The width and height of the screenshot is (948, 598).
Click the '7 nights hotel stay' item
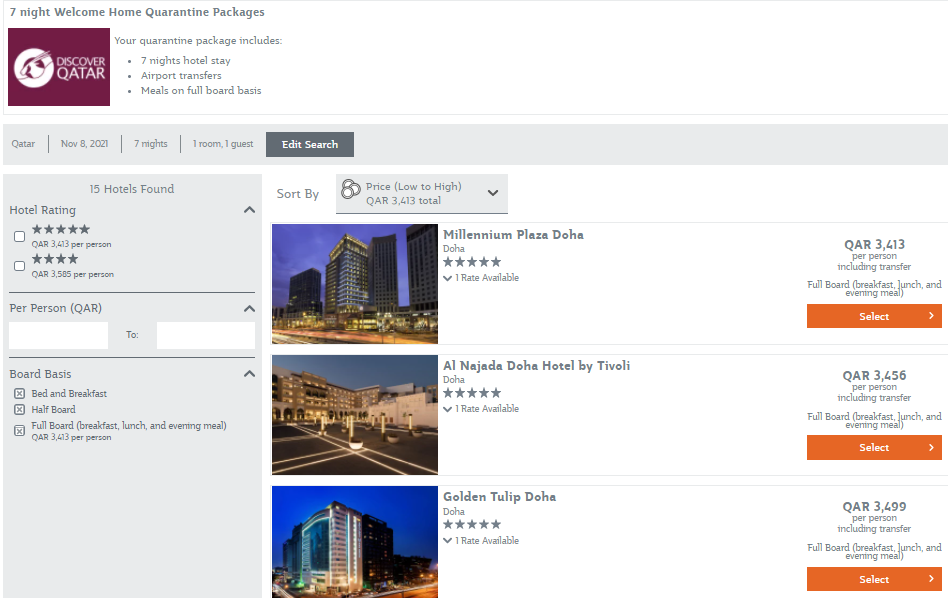[x=186, y=60]
